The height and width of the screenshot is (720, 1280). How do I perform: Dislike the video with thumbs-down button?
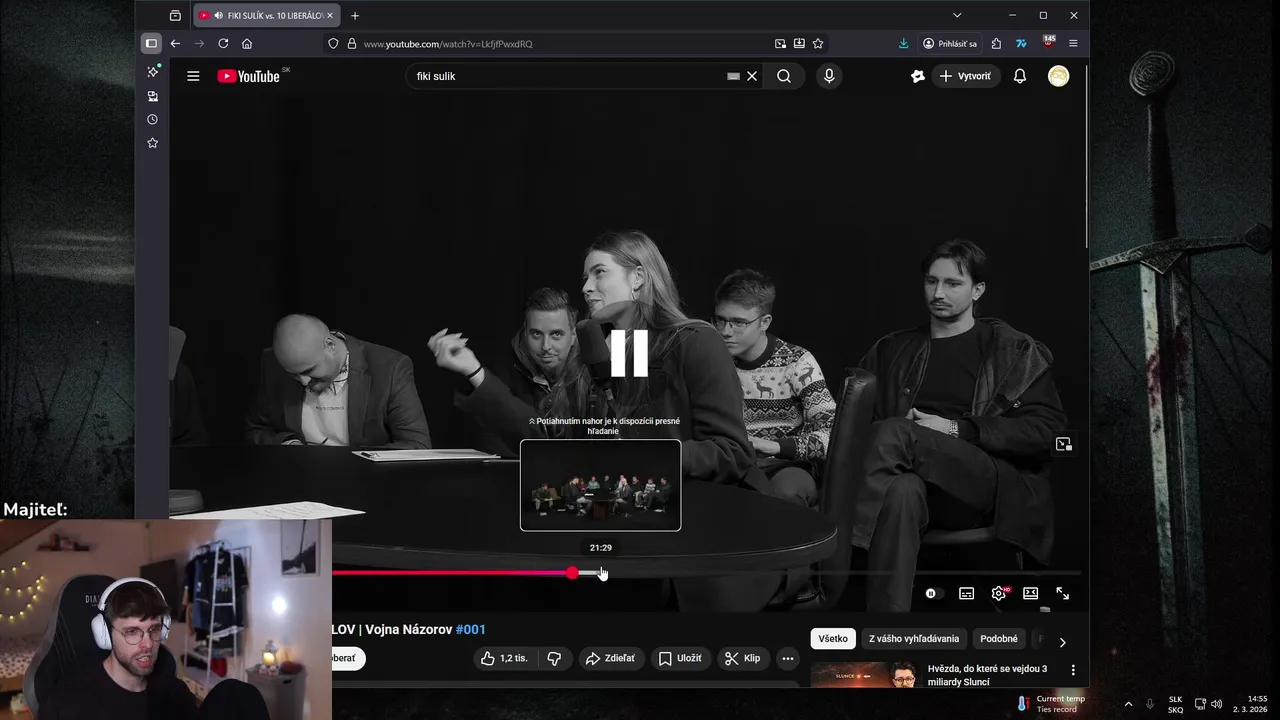554,658
